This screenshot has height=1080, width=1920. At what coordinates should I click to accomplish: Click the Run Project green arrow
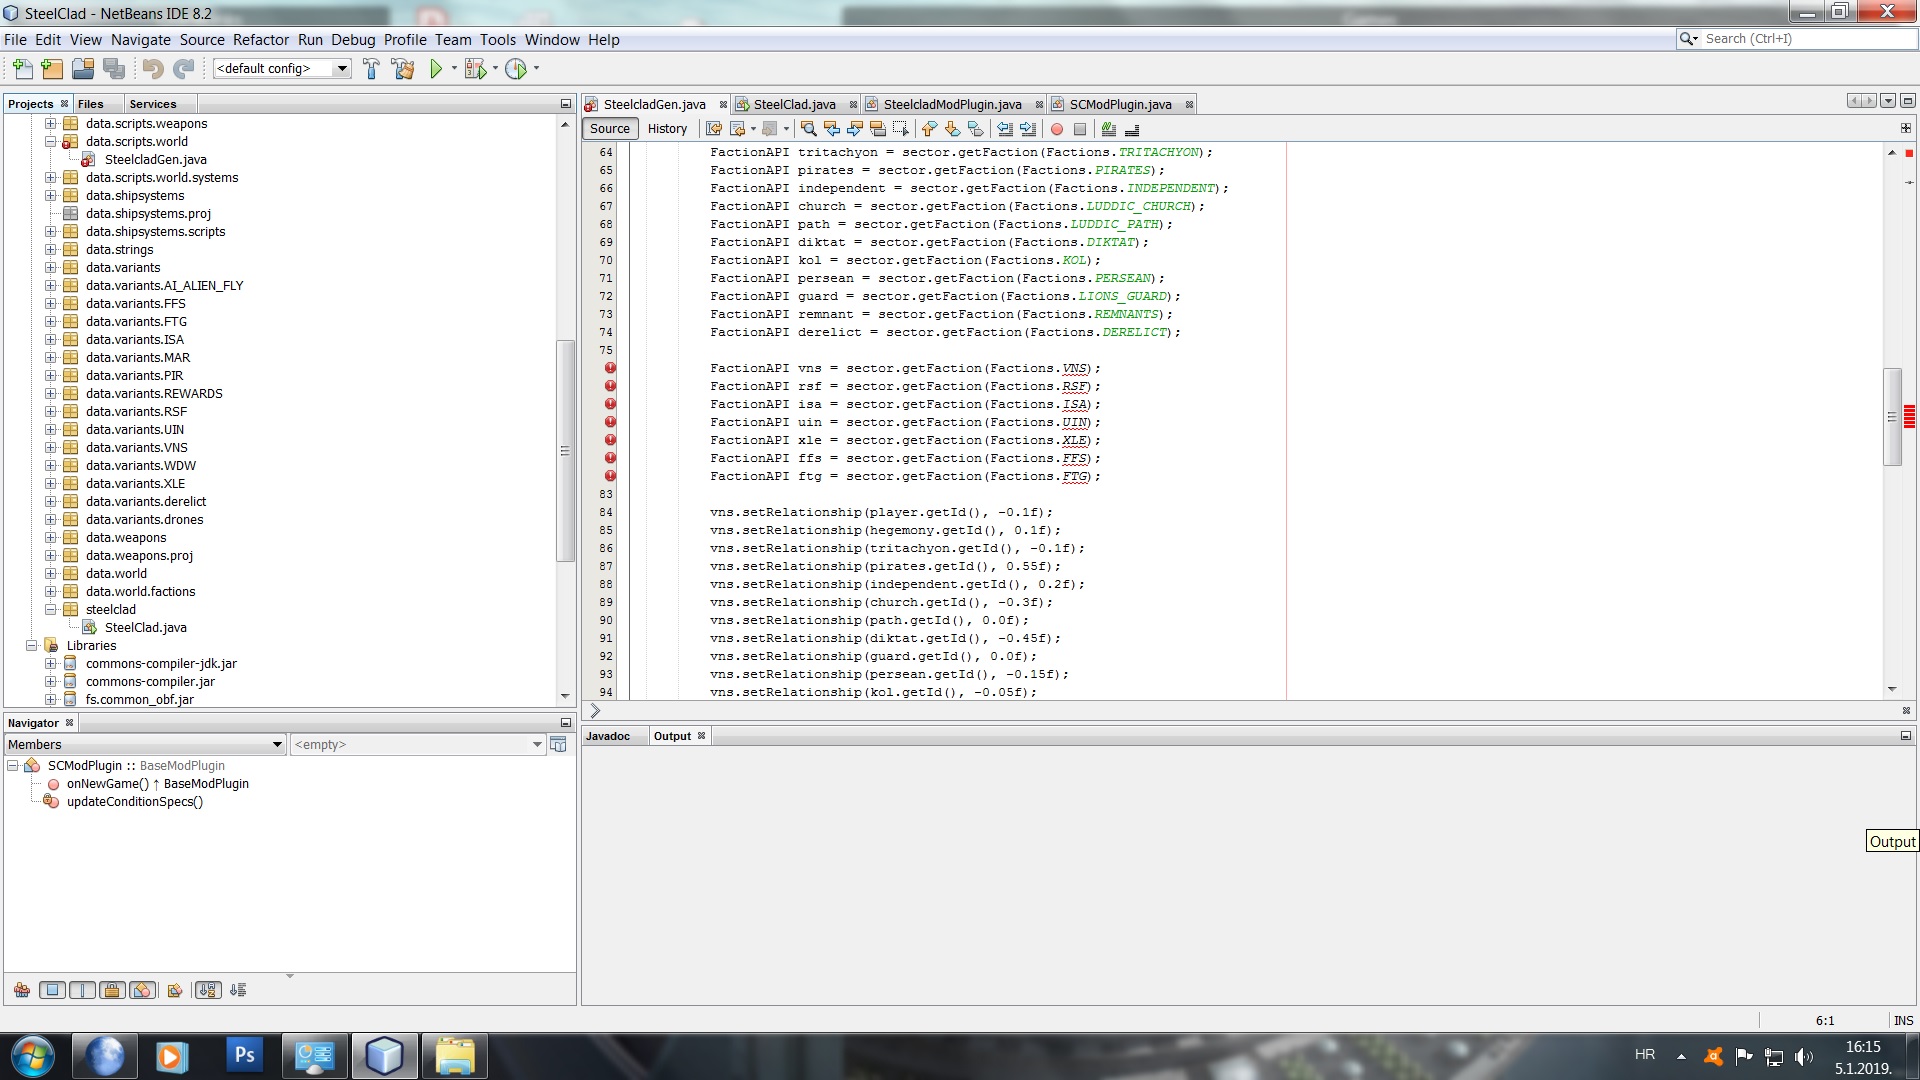click(x=436, y=69)
